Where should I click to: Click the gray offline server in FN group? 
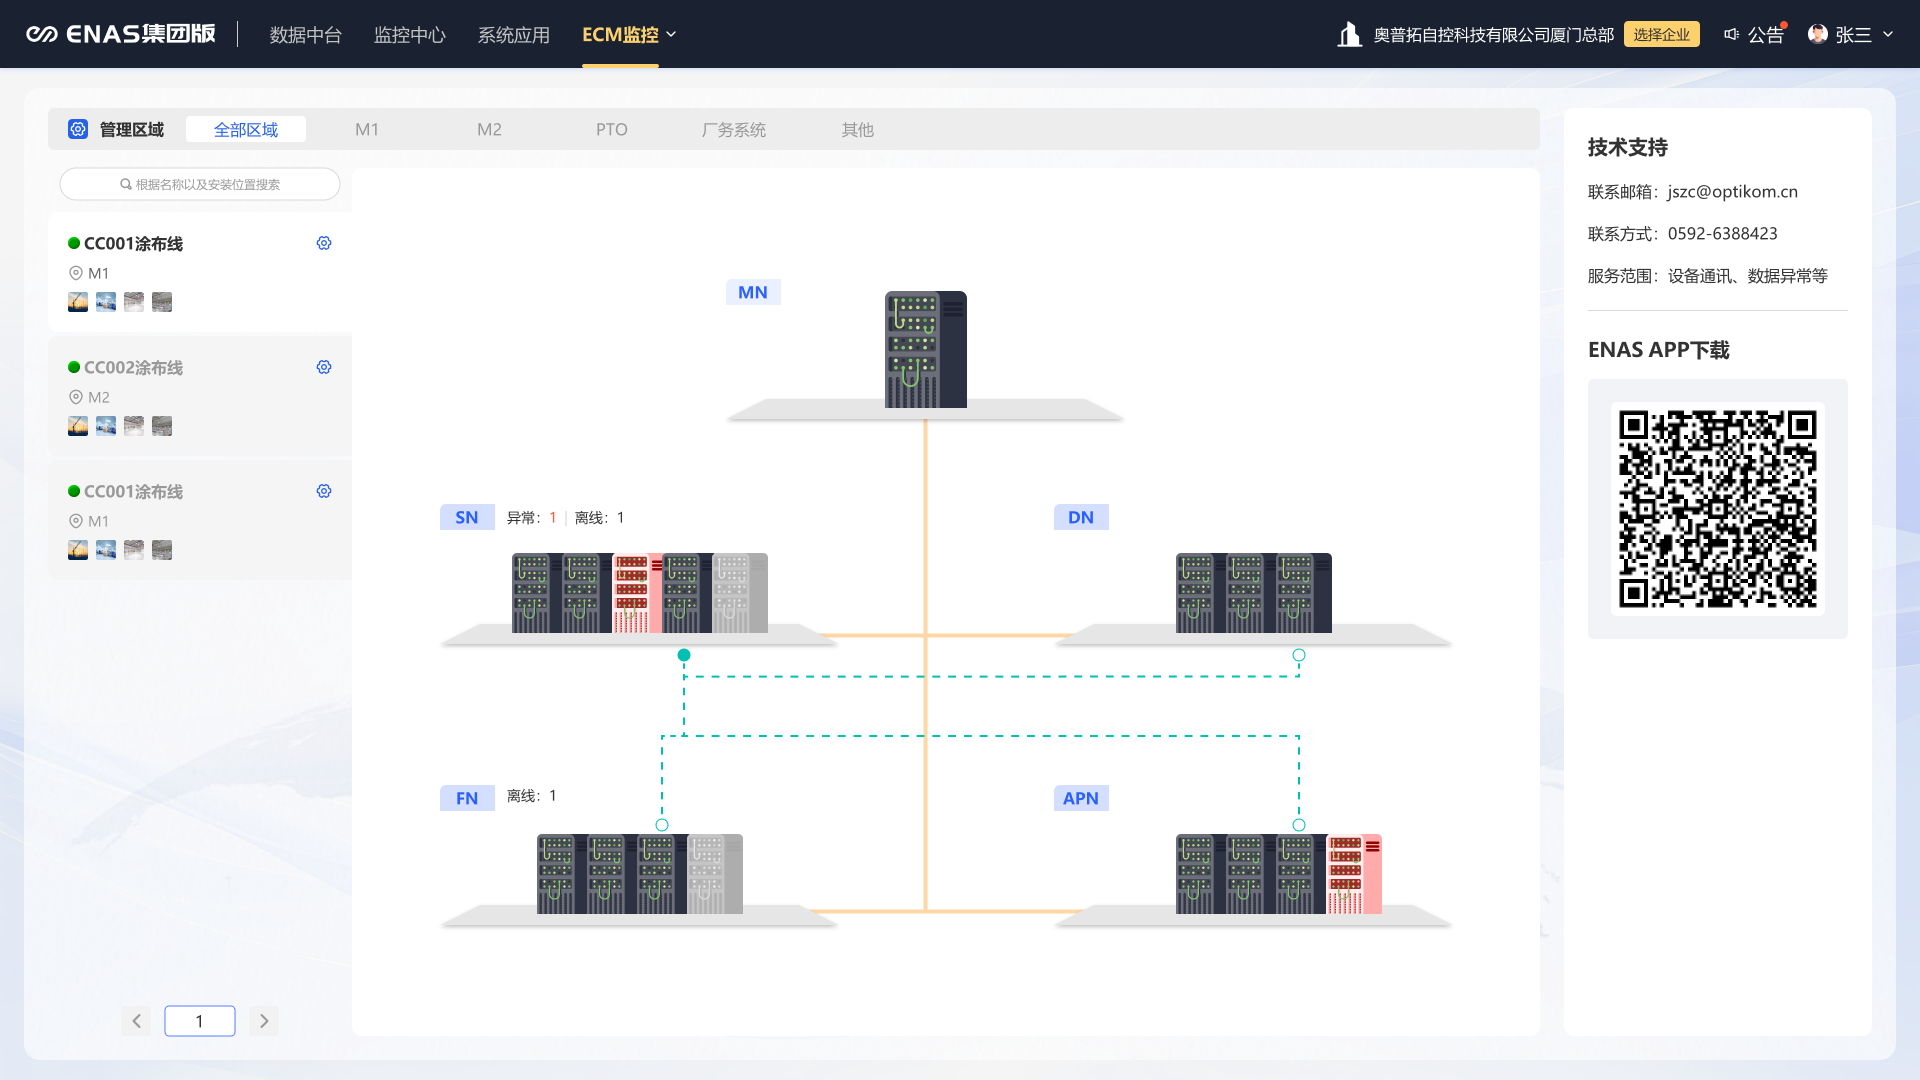click(714, 873)
